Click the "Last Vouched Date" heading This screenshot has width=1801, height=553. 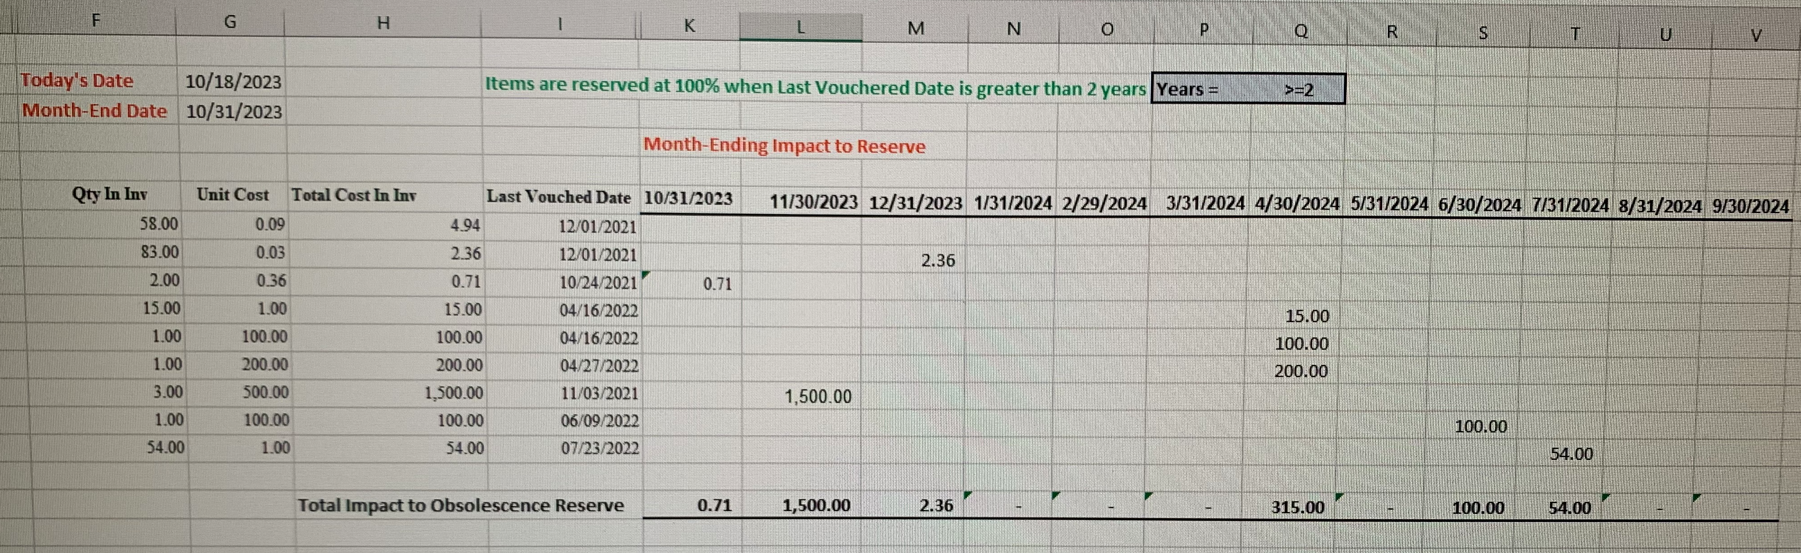point(558,197)
